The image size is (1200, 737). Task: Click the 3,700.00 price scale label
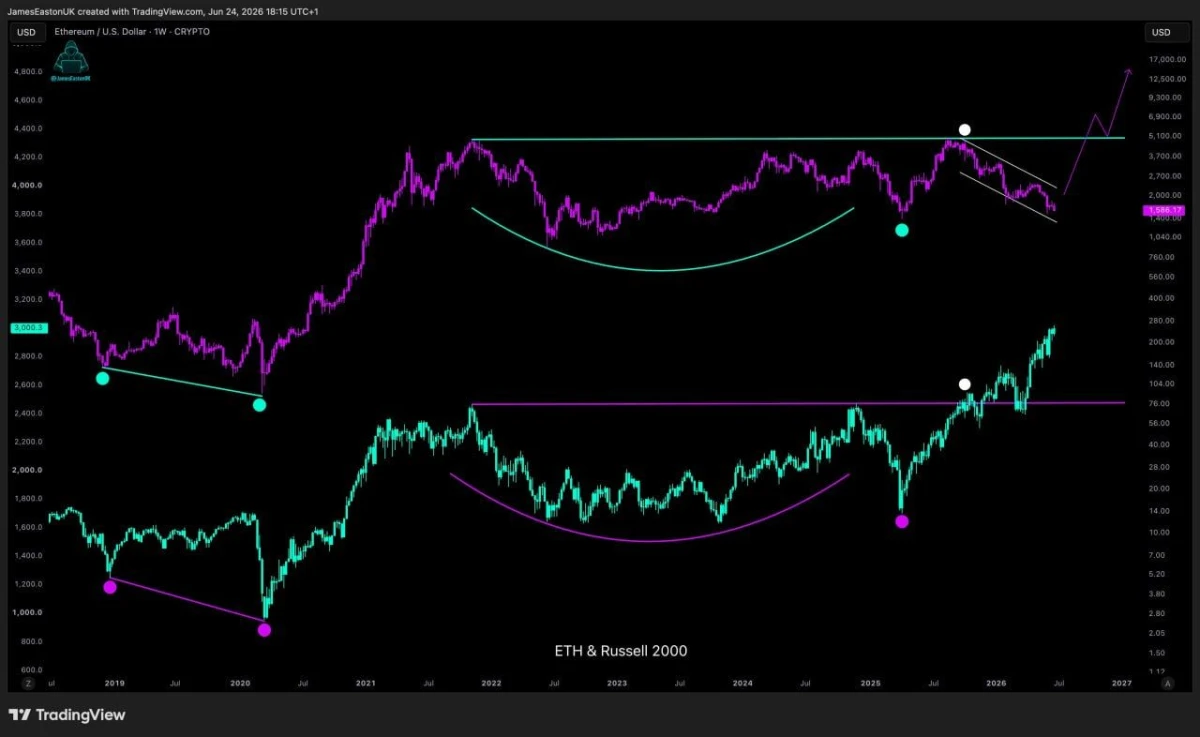[1164, 156]
